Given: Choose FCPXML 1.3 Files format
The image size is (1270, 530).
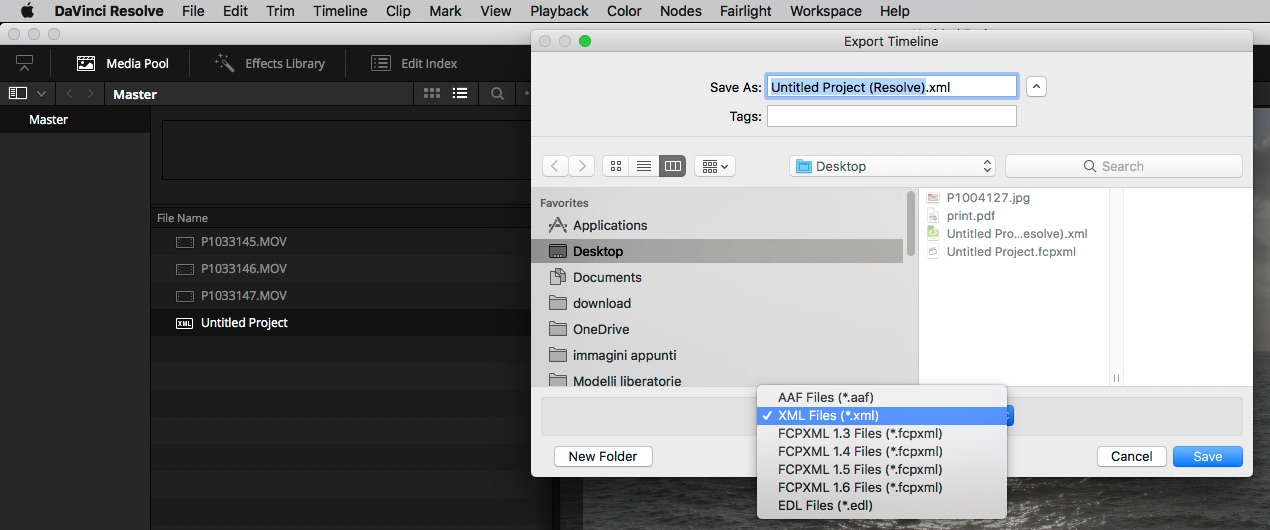Looking at the screenshot, I should (882, 433).
